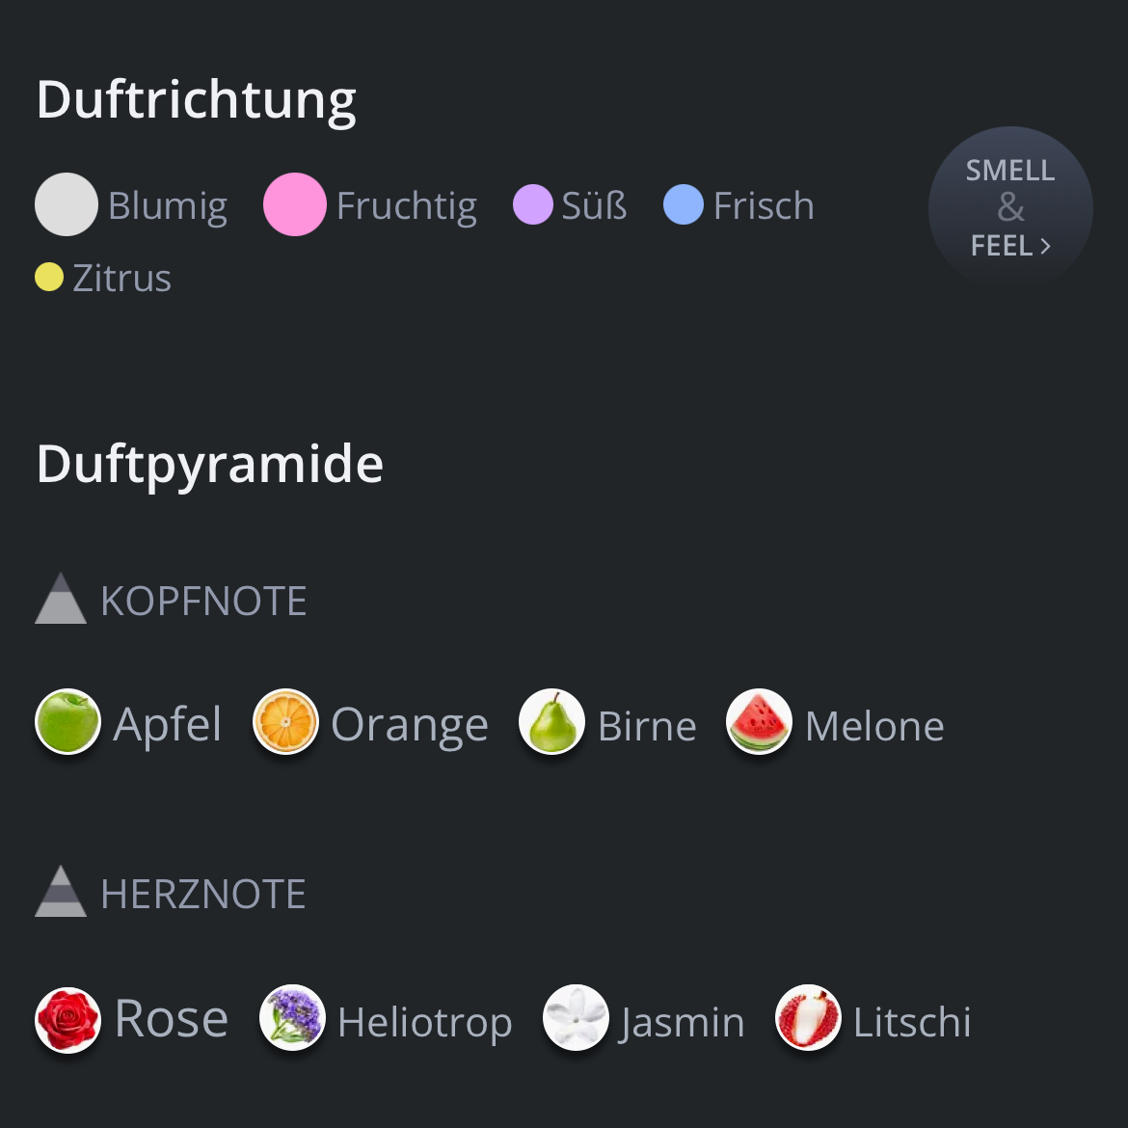Click the red Rose icon

click(68, 1019)
